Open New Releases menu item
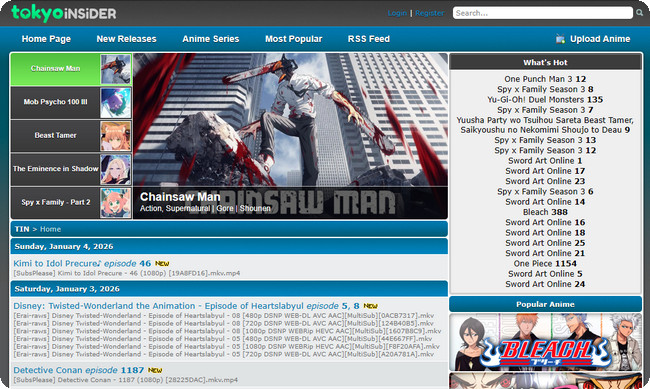This screenshot has height=389, width=650. click(x=126, y=39)
